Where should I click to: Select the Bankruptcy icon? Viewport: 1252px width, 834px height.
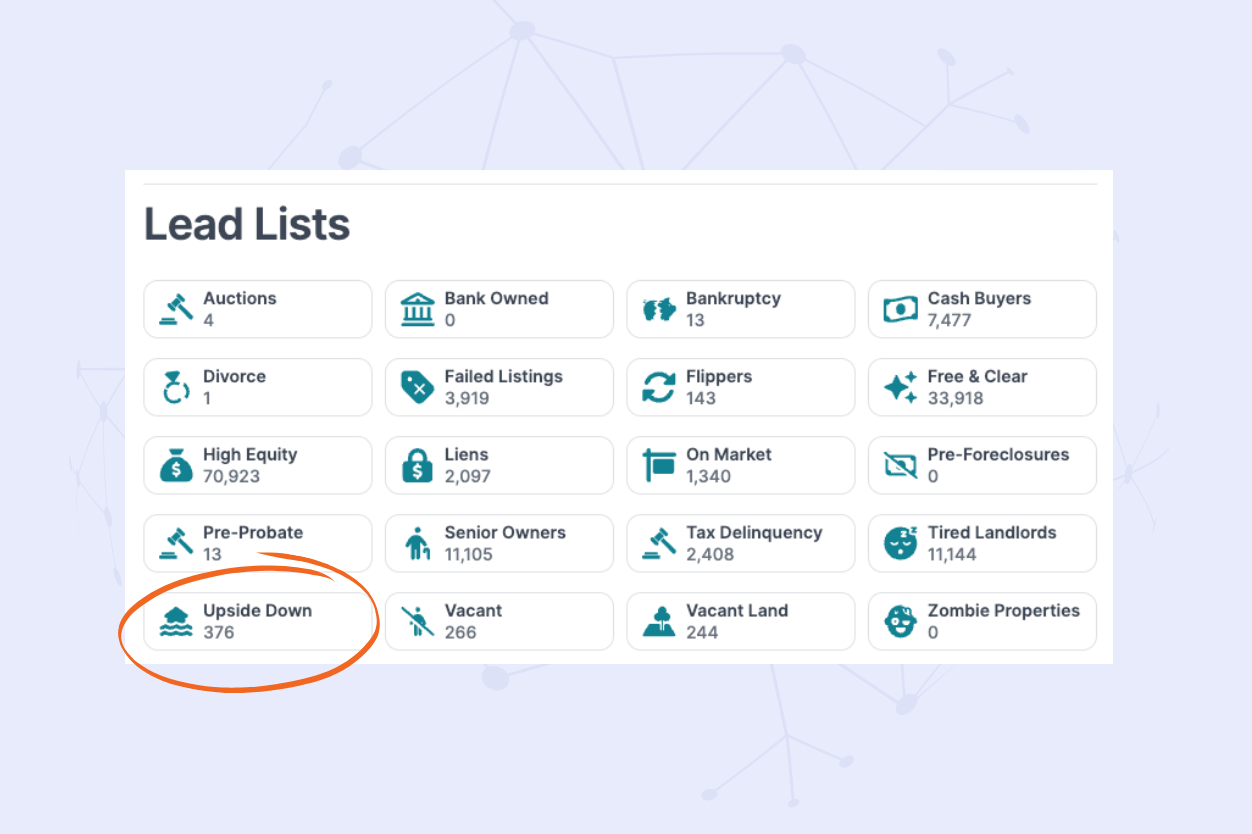(658, 309)
